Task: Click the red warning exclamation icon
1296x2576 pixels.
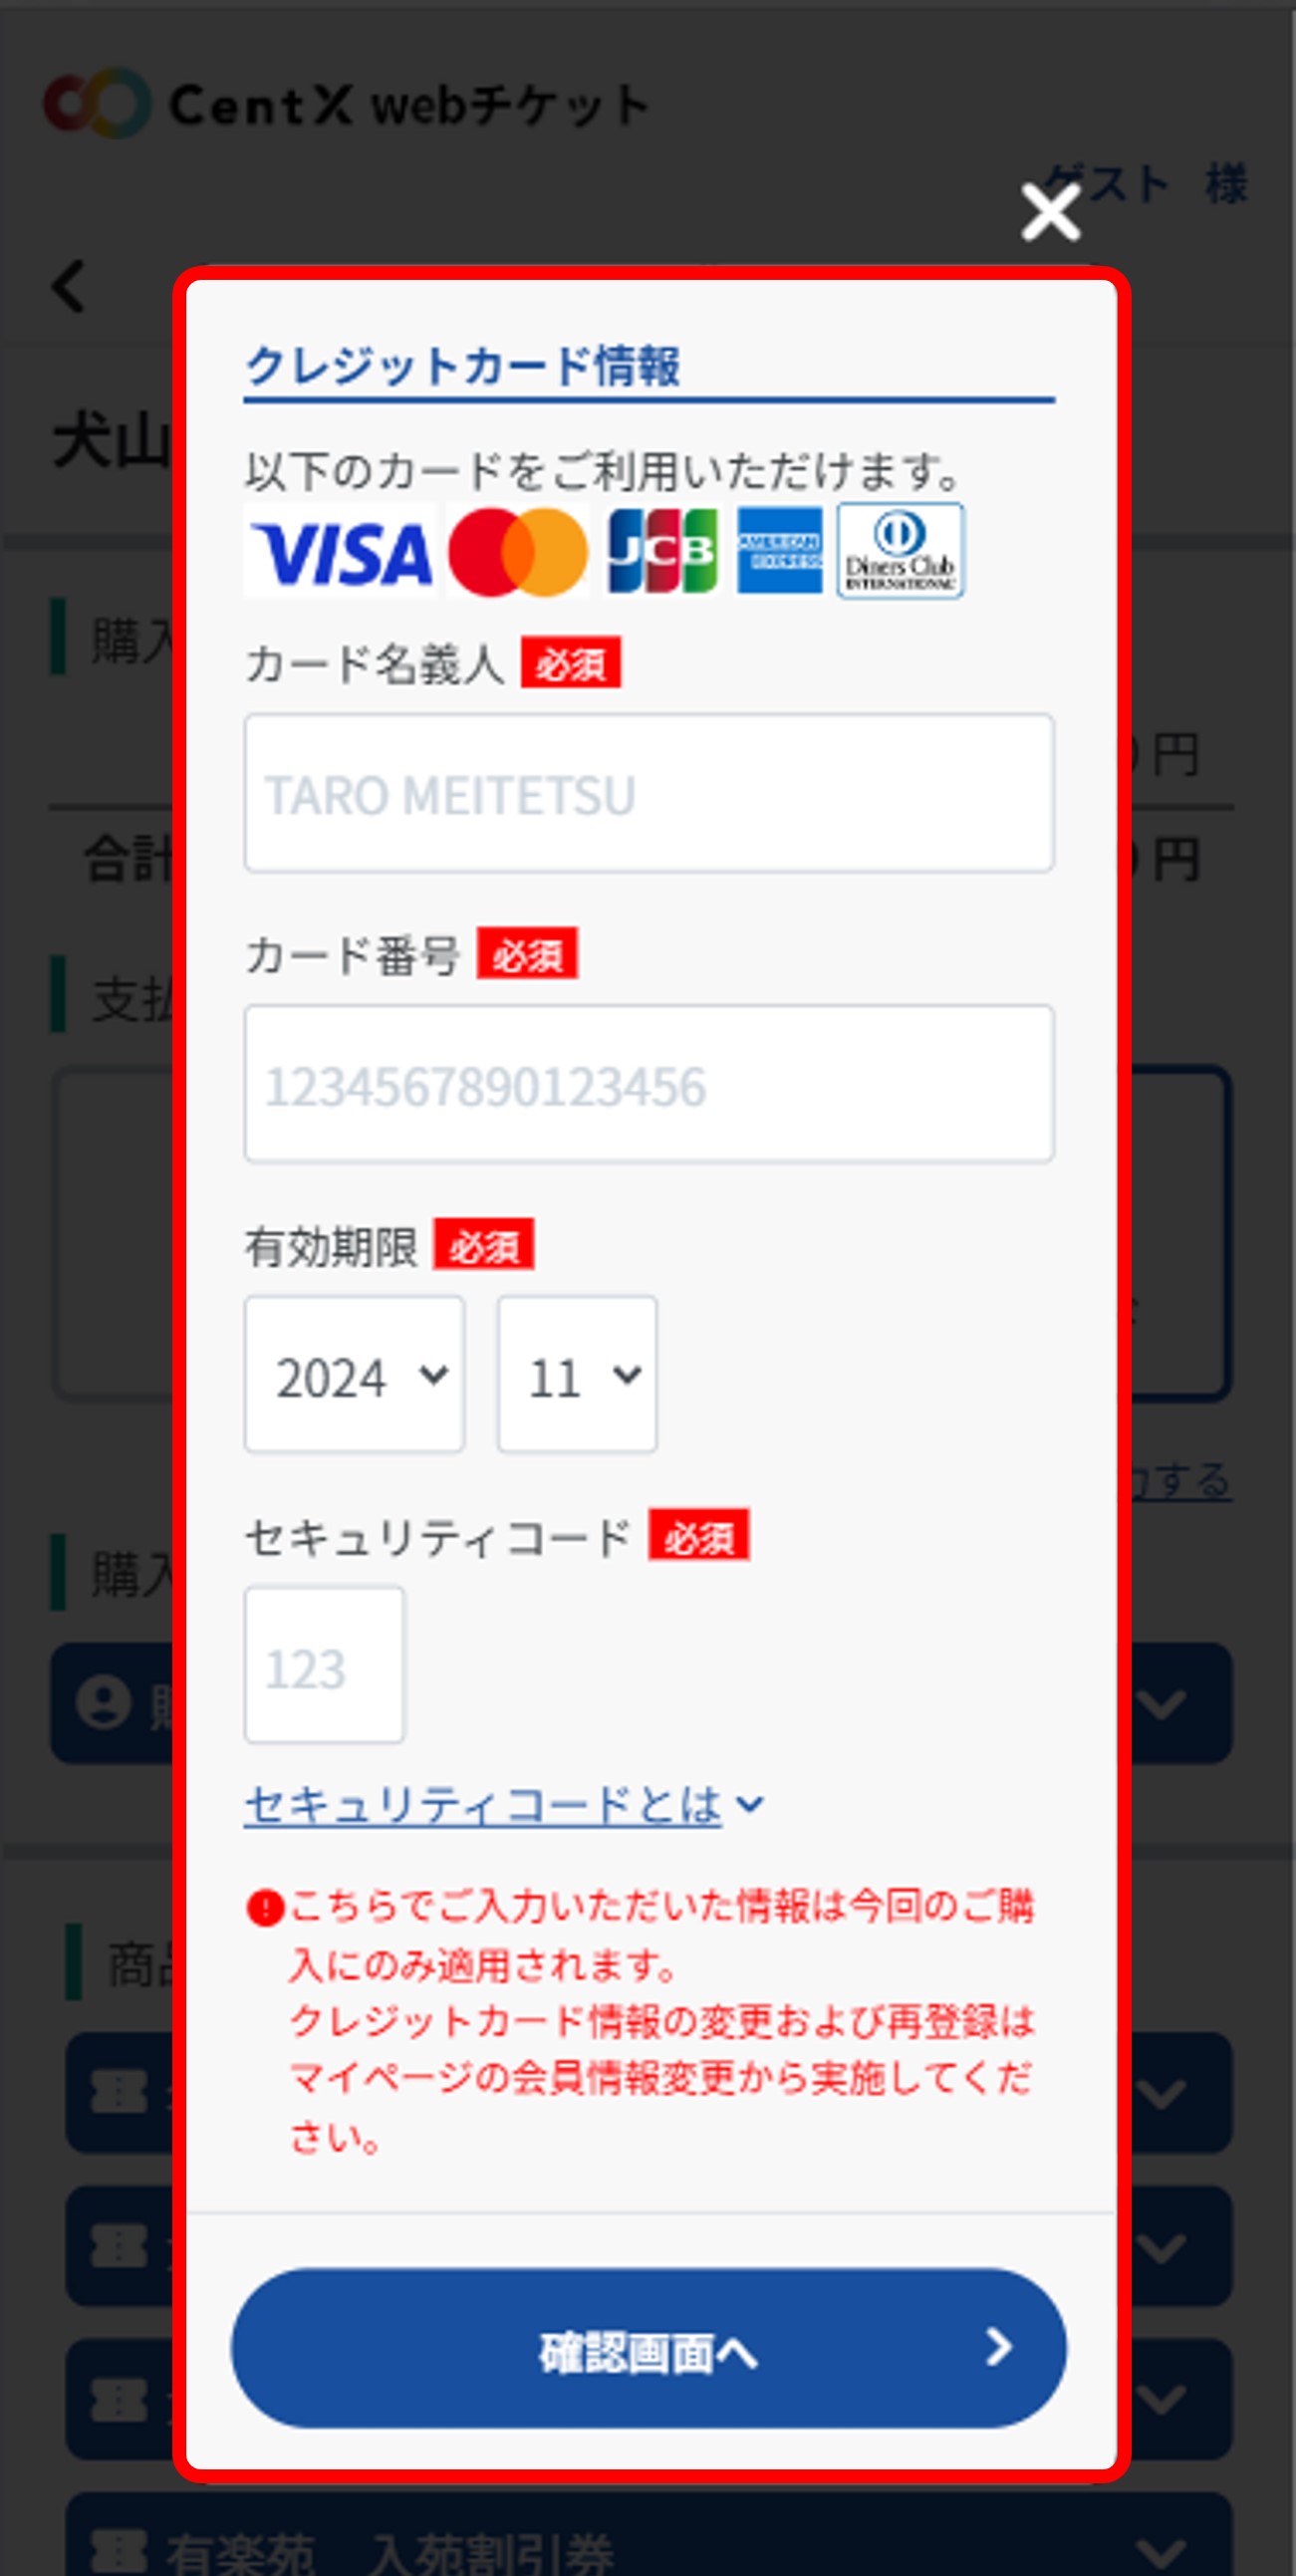Action: tap(265, 1908)
